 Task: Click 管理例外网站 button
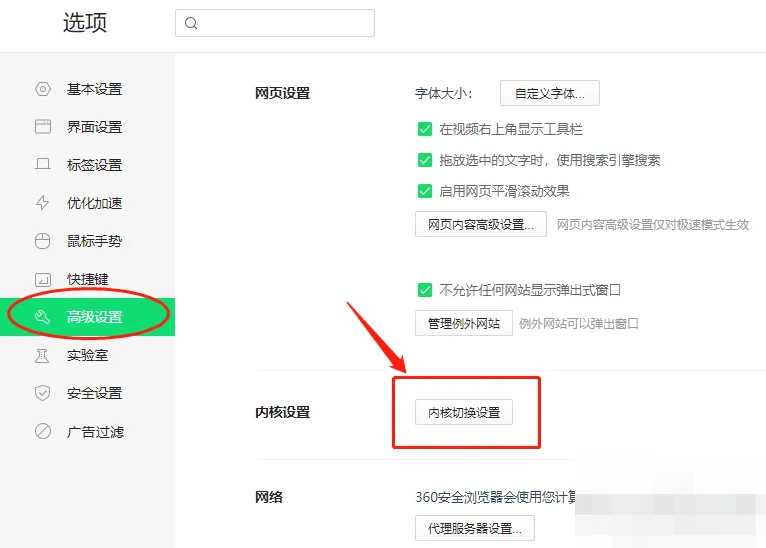click(x=464, y=323)
